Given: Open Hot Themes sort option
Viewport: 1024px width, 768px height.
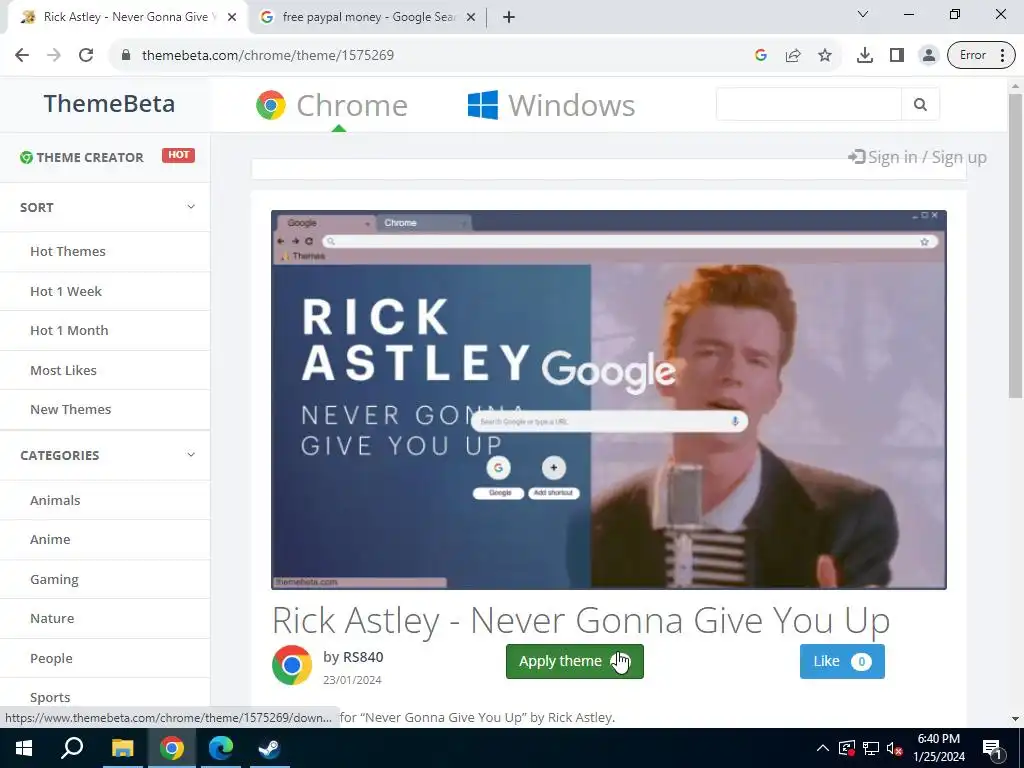Looking at the screenshot, I should 68,251.
